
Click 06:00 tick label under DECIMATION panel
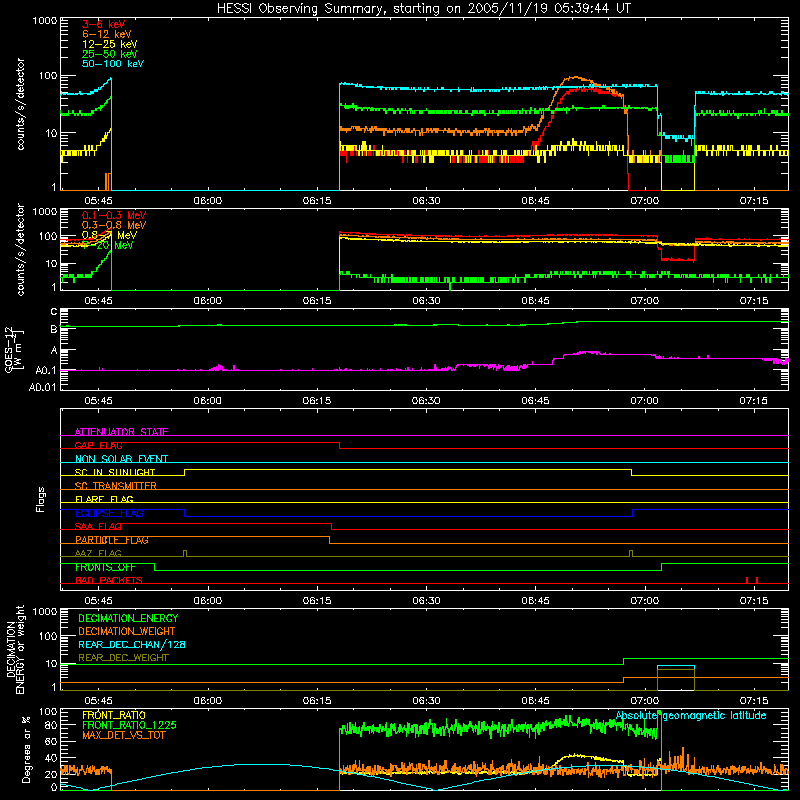point(208,701)
